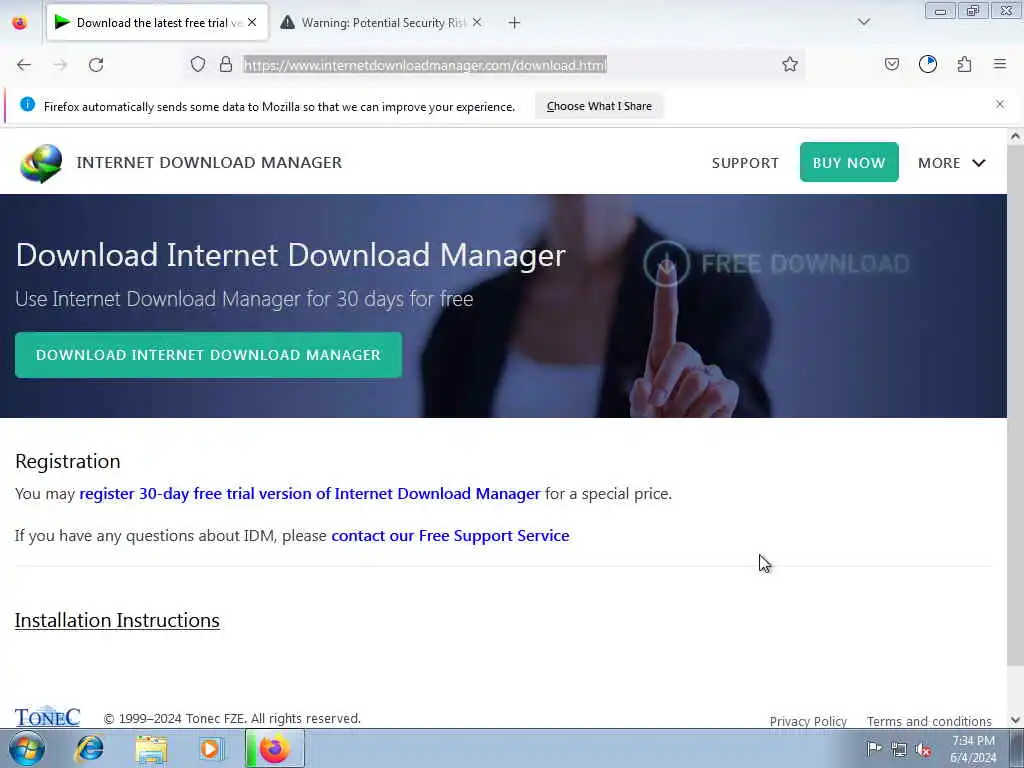Click the Registration heading text

(68, 461)
